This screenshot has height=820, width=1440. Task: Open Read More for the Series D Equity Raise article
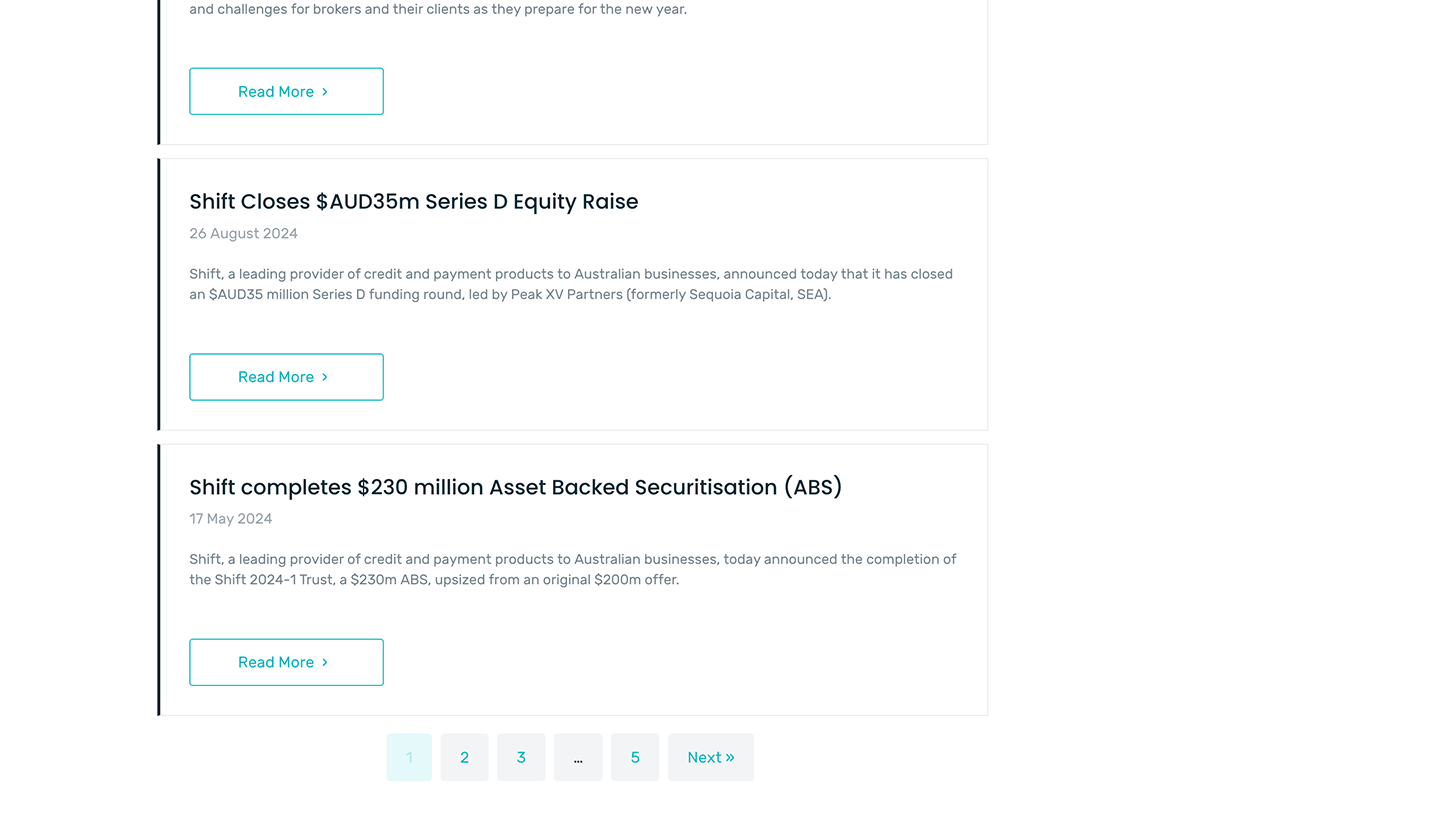point(286,377)
